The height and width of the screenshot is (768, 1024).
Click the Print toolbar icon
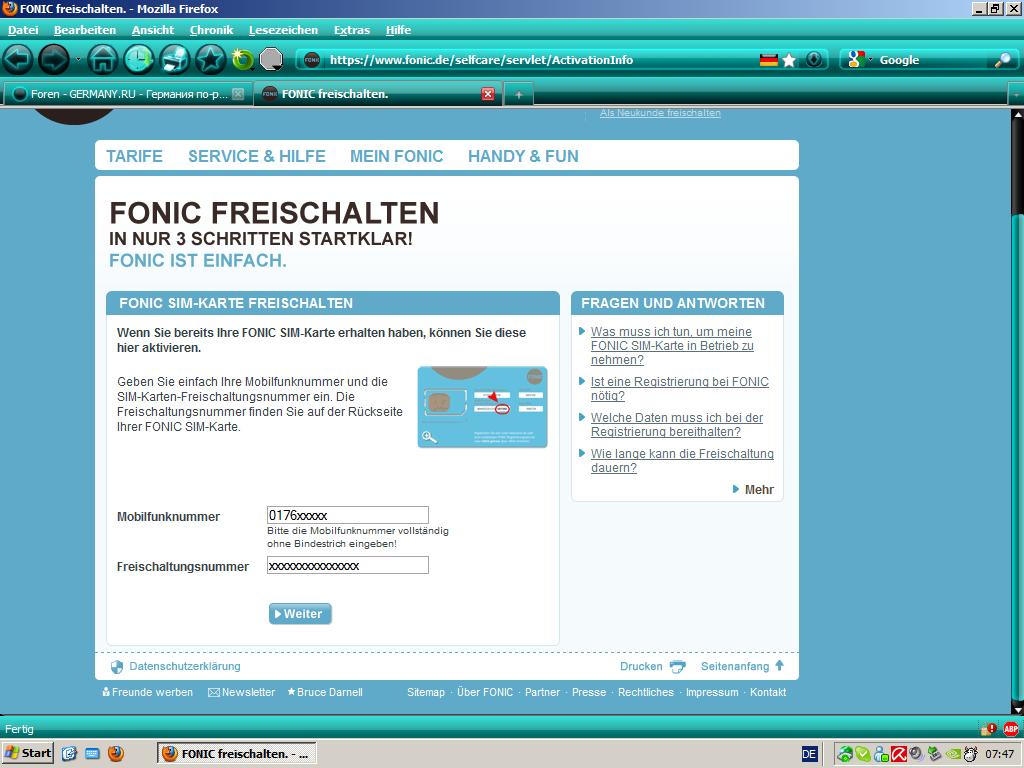175,59
